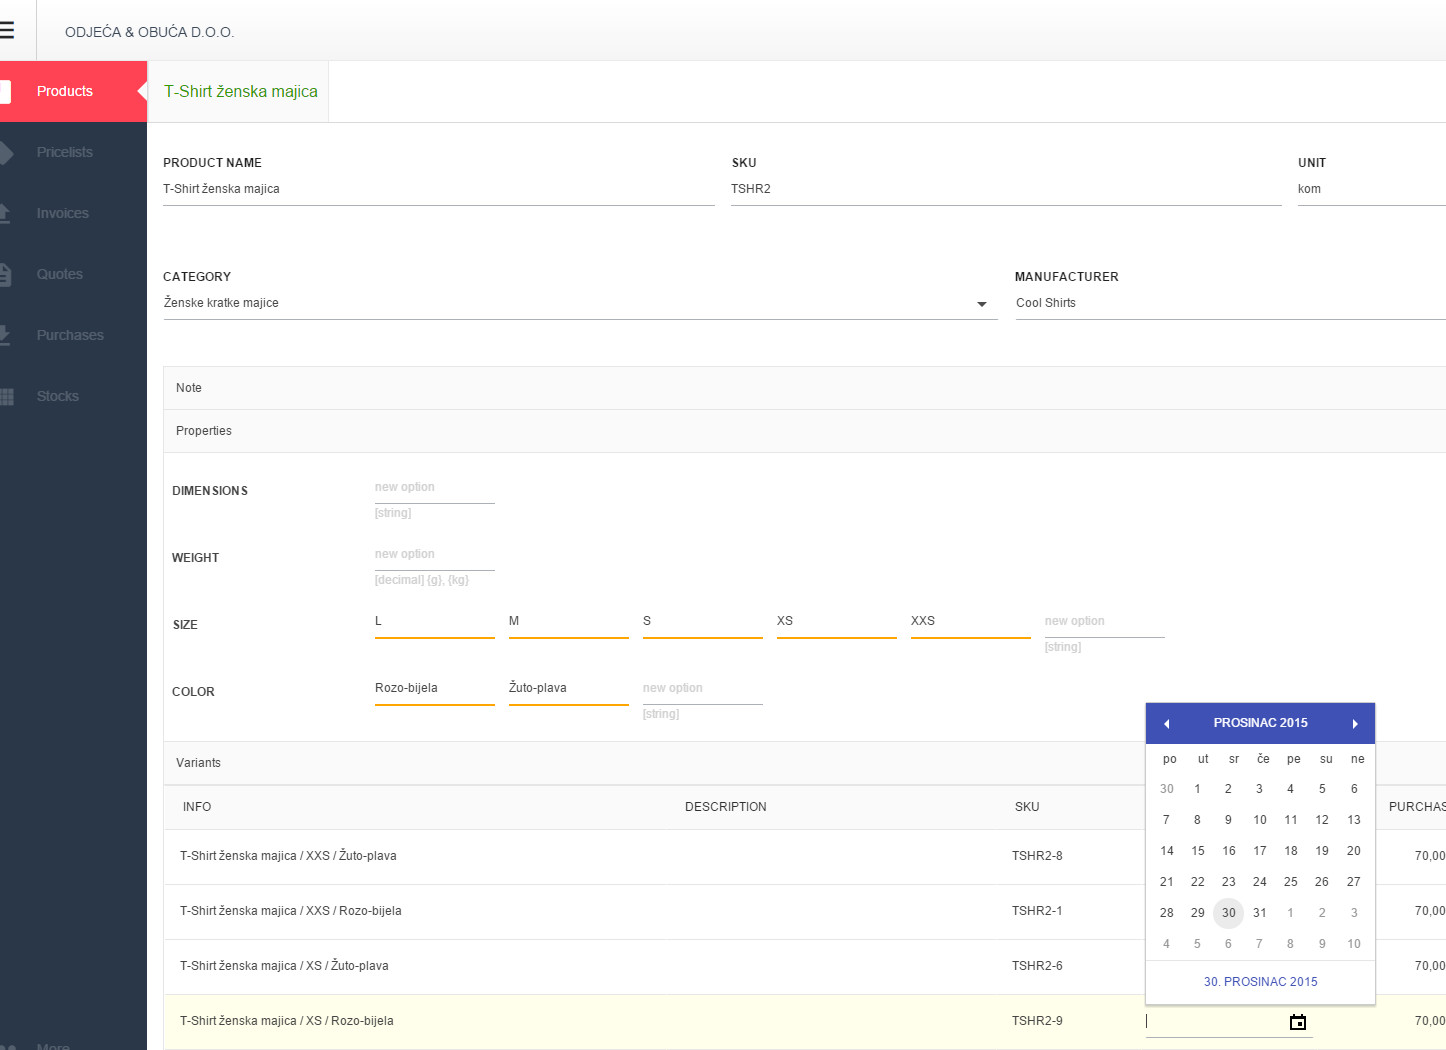Click the Dimensions new option field
Screen dimensions: 1446x1050
click(x=435, y=488)
